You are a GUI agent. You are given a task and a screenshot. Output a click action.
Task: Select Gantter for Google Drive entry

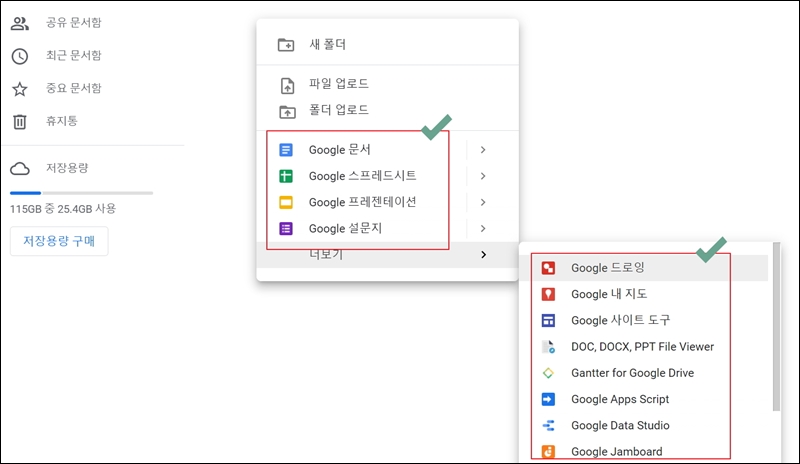click(644, 373)
